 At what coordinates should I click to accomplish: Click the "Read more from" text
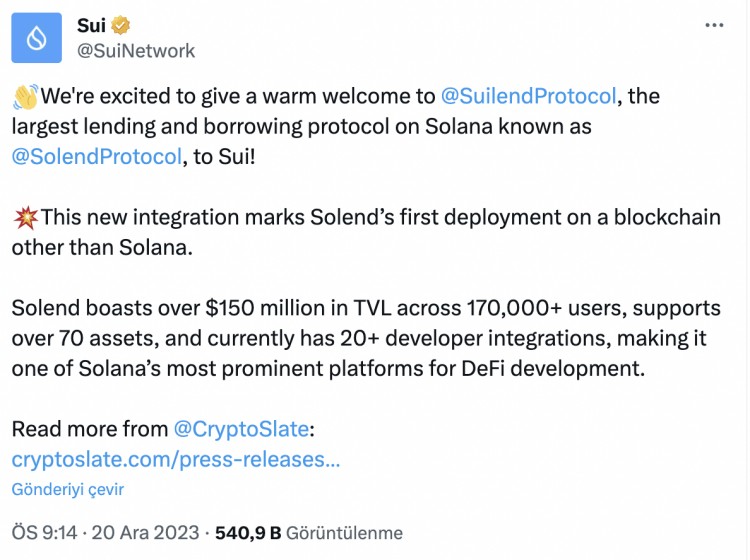click(x=89, y=429)
